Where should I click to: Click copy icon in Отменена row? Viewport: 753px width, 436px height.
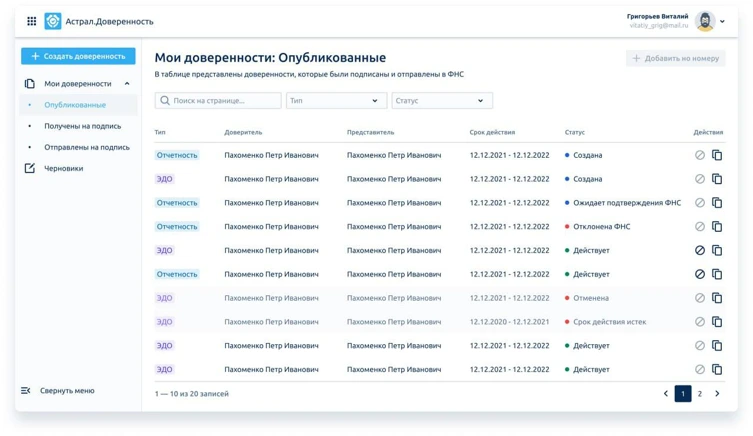tap(717, 298)
